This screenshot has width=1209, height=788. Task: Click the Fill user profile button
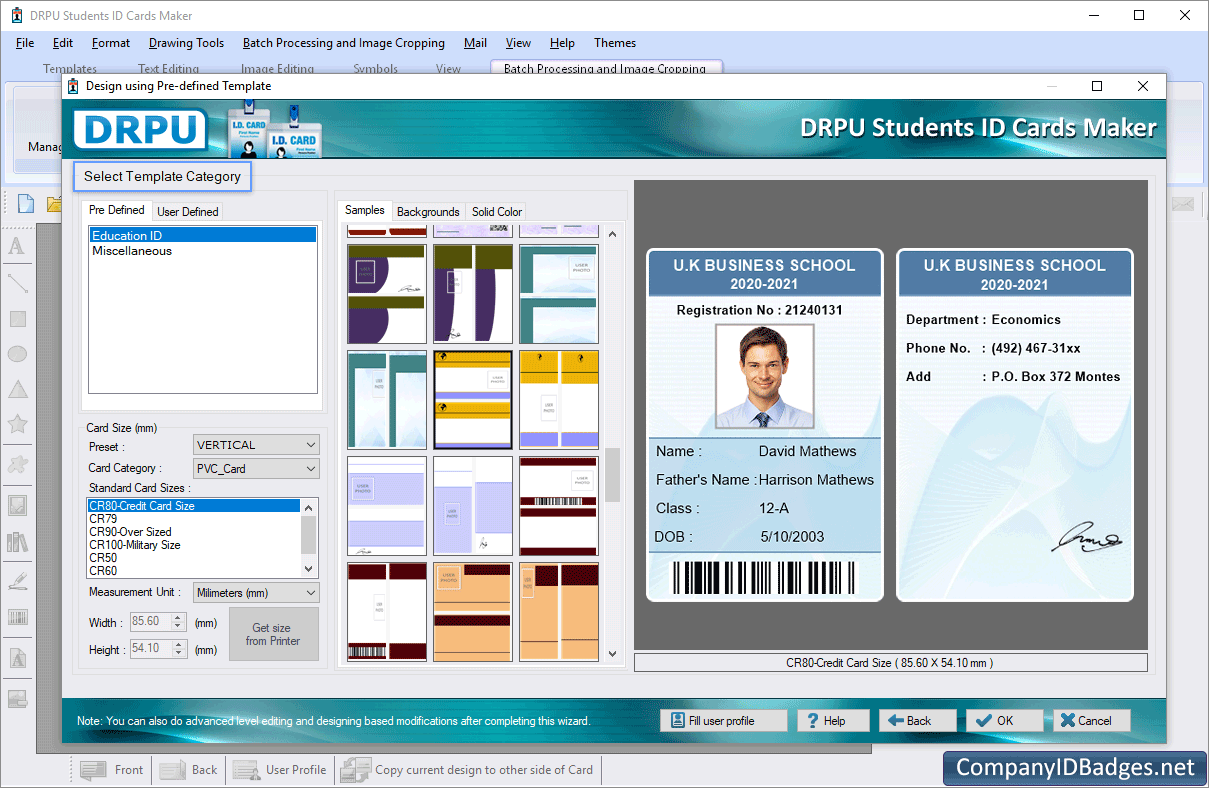723,720
